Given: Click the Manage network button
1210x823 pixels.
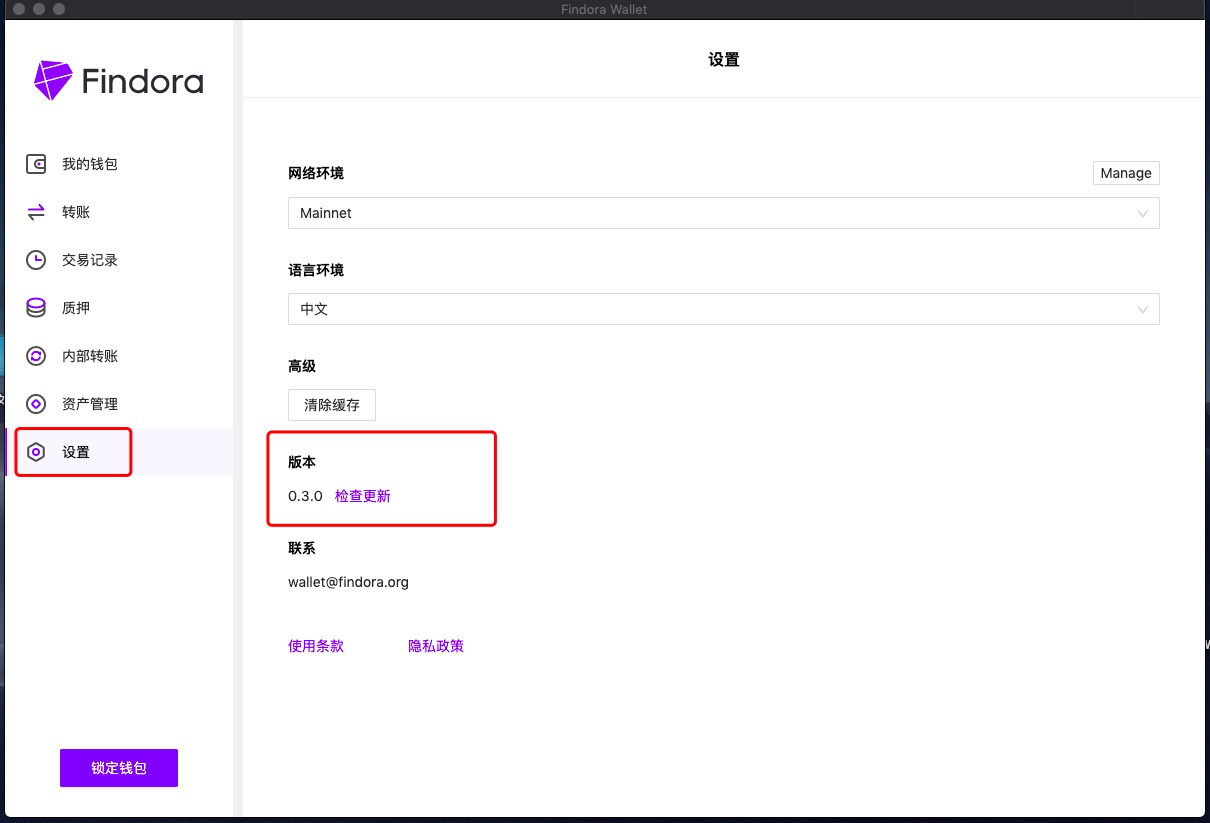Looking at the screenshot, I should [x=1126, y=173].
